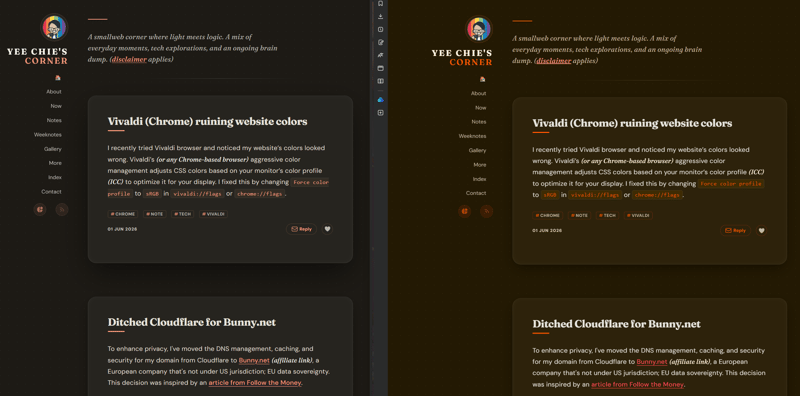This screenshot has width=800, height=396.
Task: Click the round icon left of RSS, right page
Action: tap(464, 211)
